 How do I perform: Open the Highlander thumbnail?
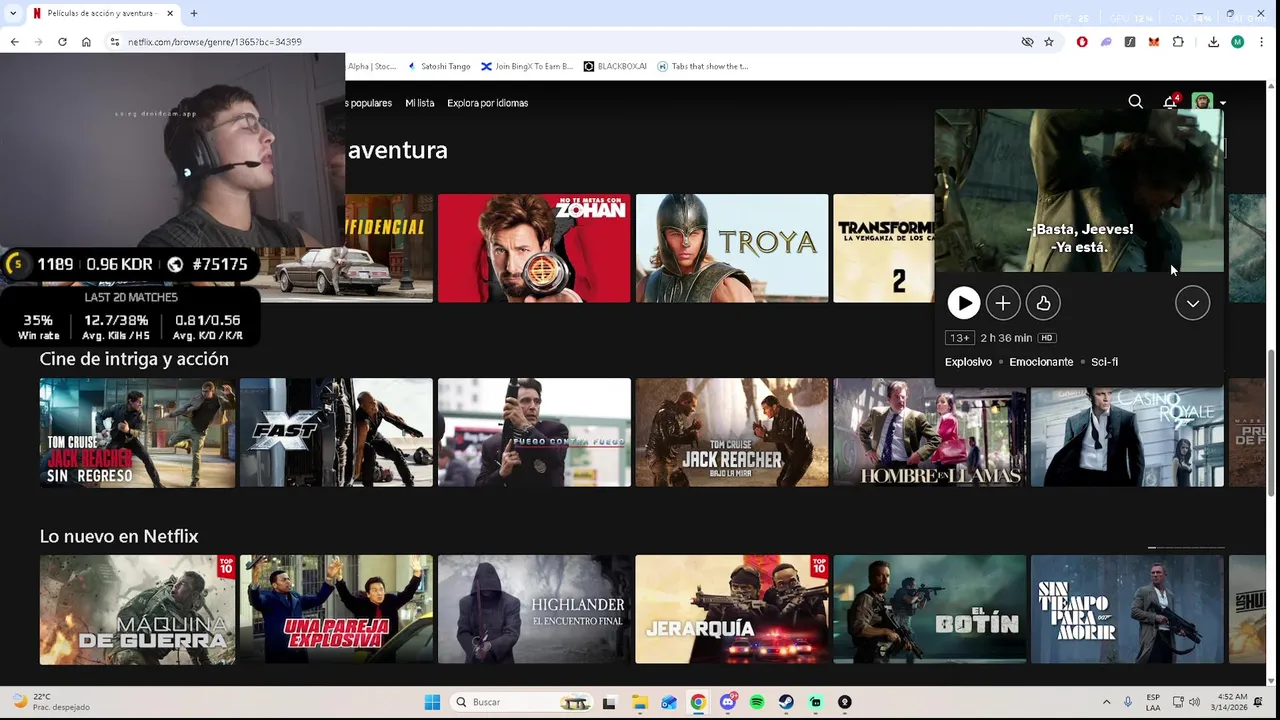[534, 610]
